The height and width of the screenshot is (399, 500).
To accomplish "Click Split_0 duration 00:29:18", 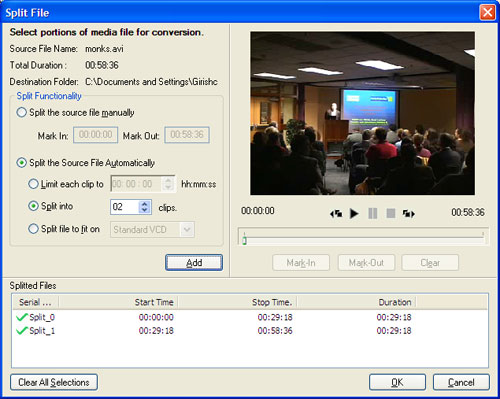I will [394, 317].
